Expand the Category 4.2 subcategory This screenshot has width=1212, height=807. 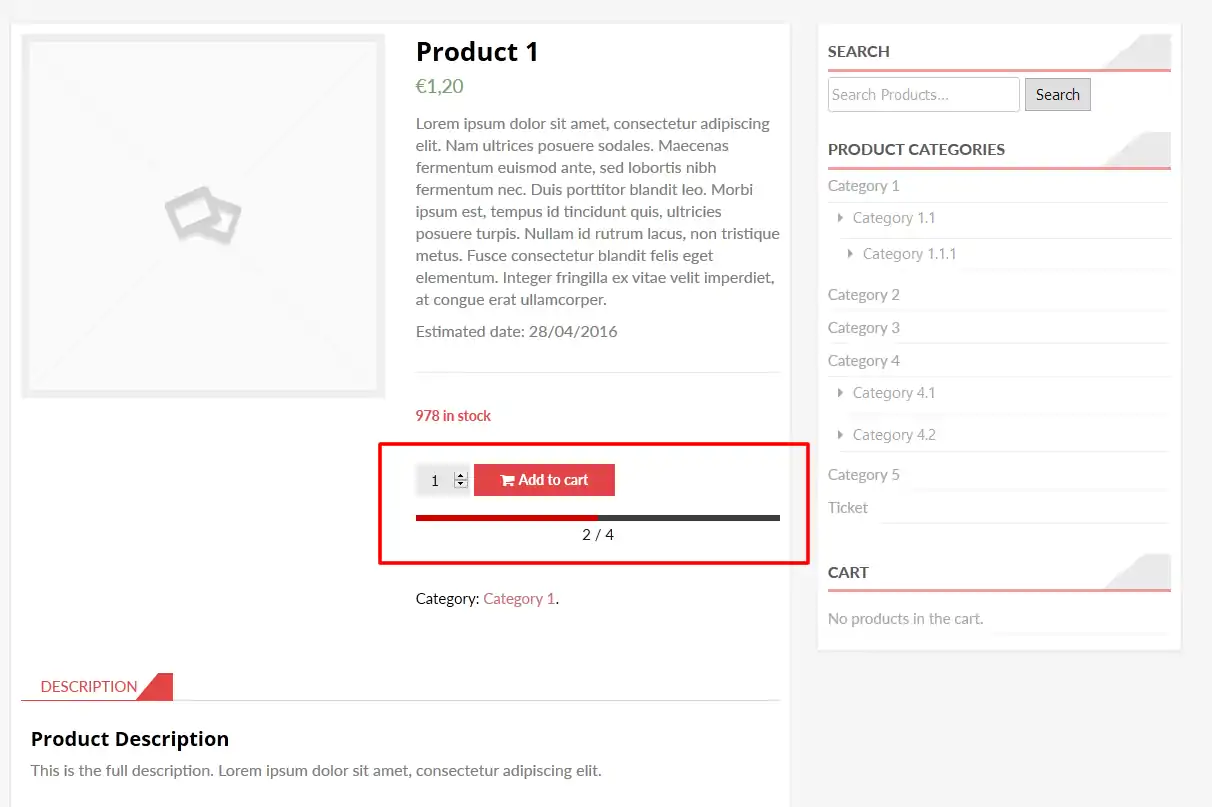[x=840, y=434]
